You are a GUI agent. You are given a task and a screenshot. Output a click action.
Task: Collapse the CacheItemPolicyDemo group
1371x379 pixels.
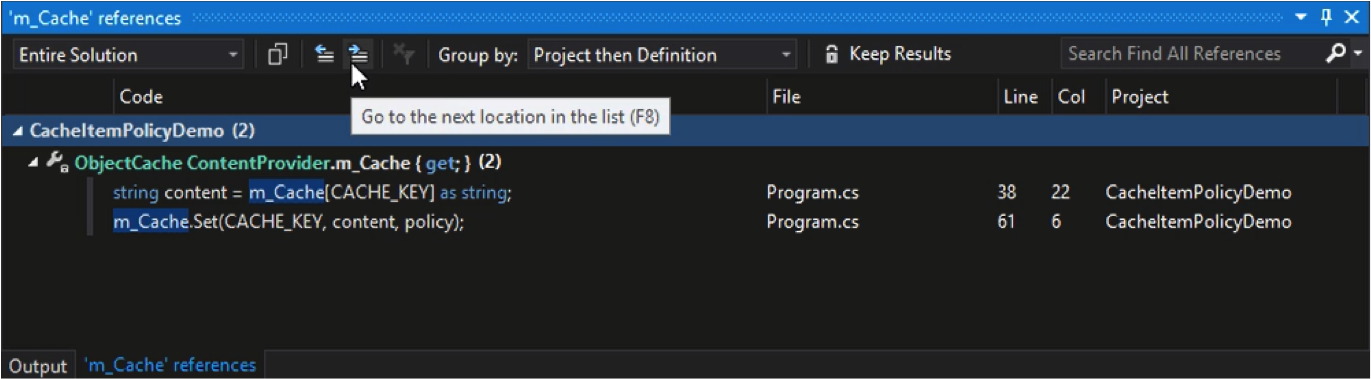(20, 132)
